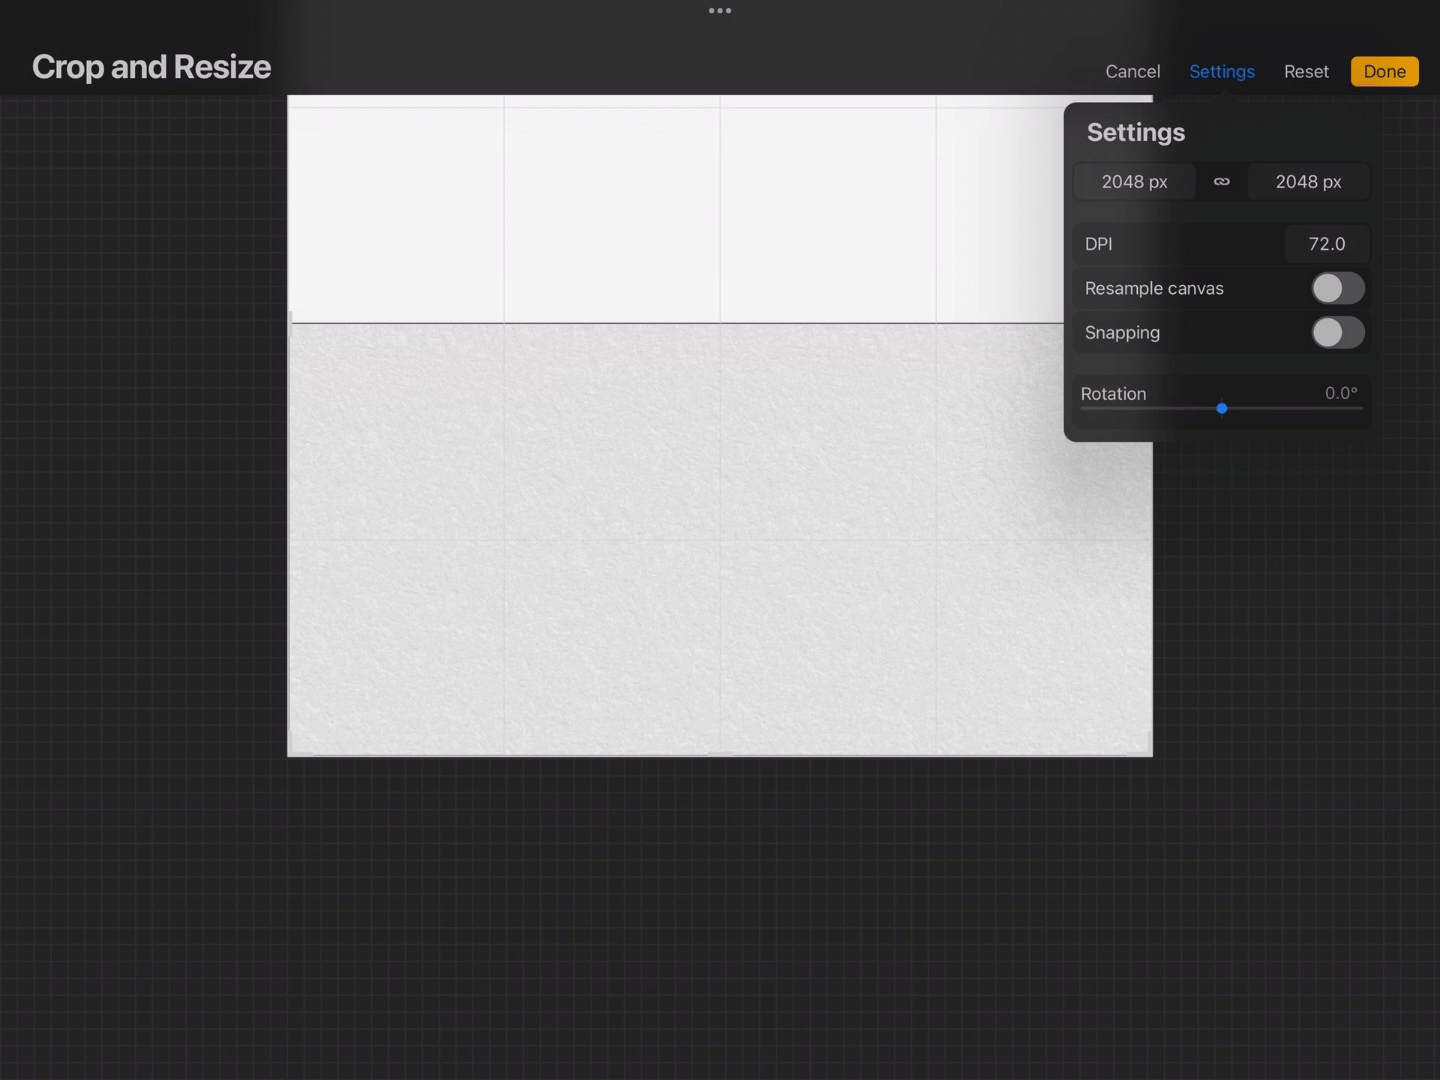Click Reset to restore canvas
The width and height of the screenshot is (1440, 1080).
pos(1306,72)
